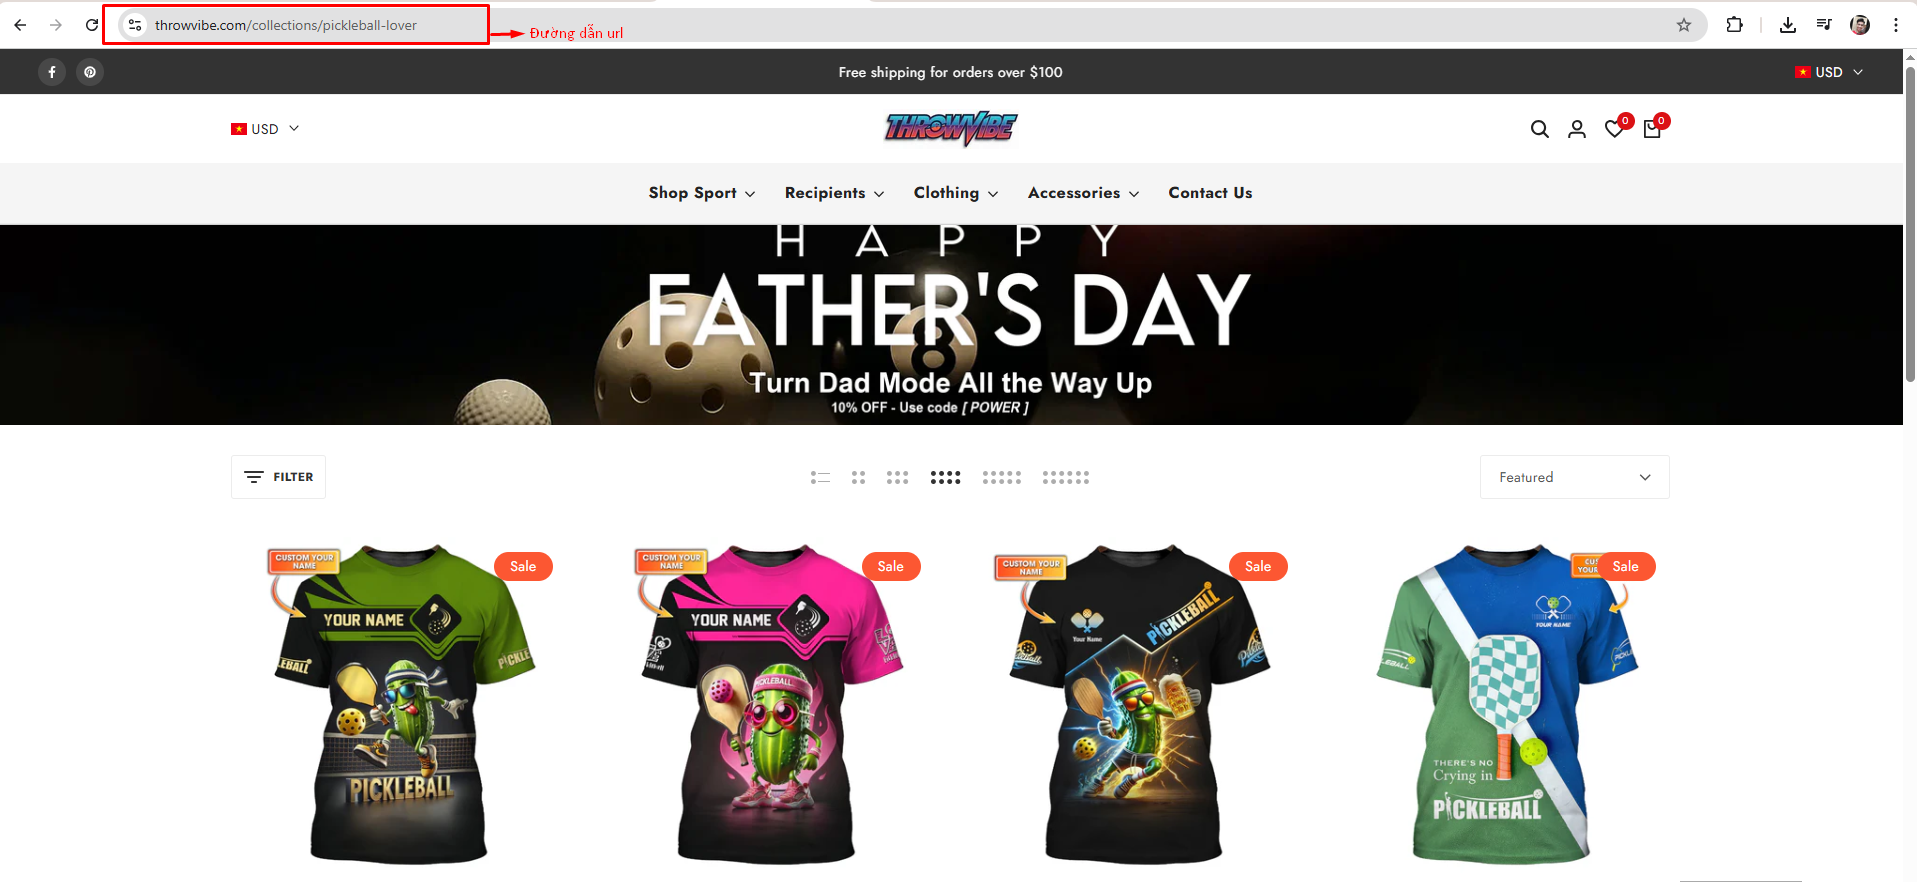Bookmark page with star icon
The height and width of the screenshot is (882, 1917).
pos(1684,25)
